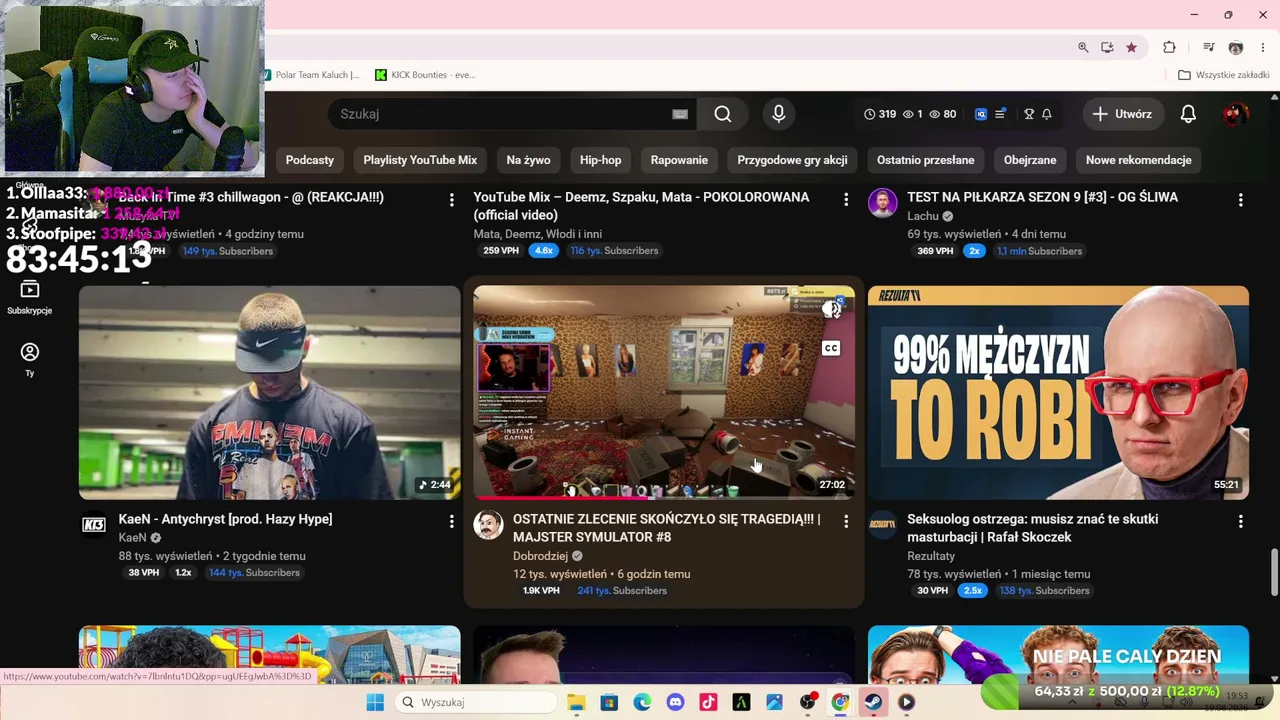Image resolution: width=1280 pixels, height=720 pixels.
Task: Open YouTube notifications bell
Action: 1188,114
